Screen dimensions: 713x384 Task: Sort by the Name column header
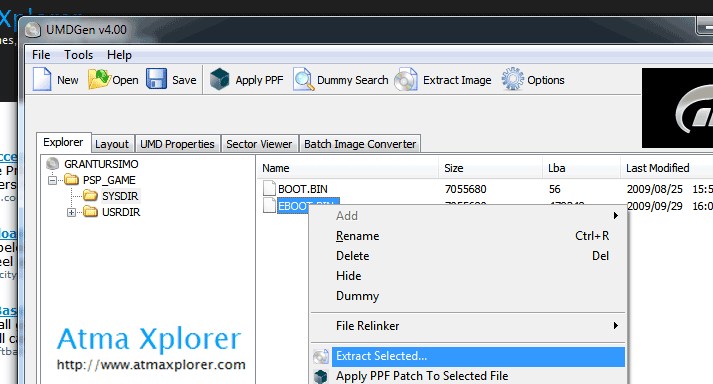[347, 168]
